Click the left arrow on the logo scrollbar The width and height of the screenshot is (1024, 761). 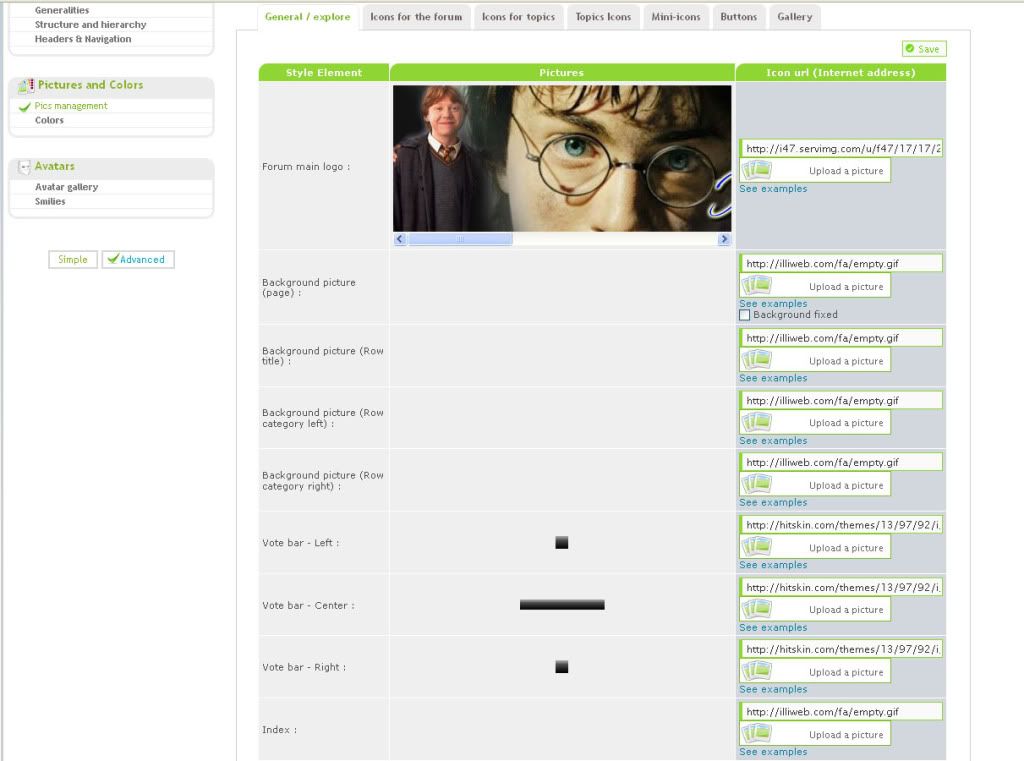click(x=400, y=239)
